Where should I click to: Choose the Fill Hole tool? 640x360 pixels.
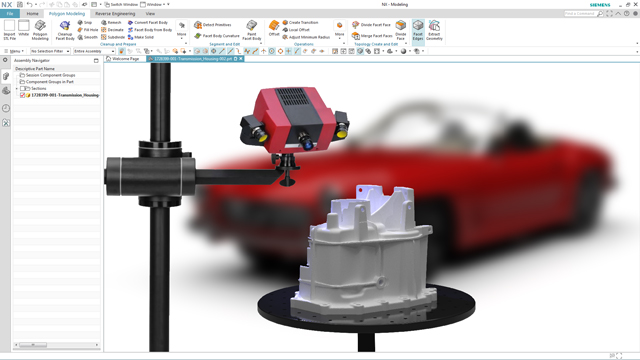point(88,30)
